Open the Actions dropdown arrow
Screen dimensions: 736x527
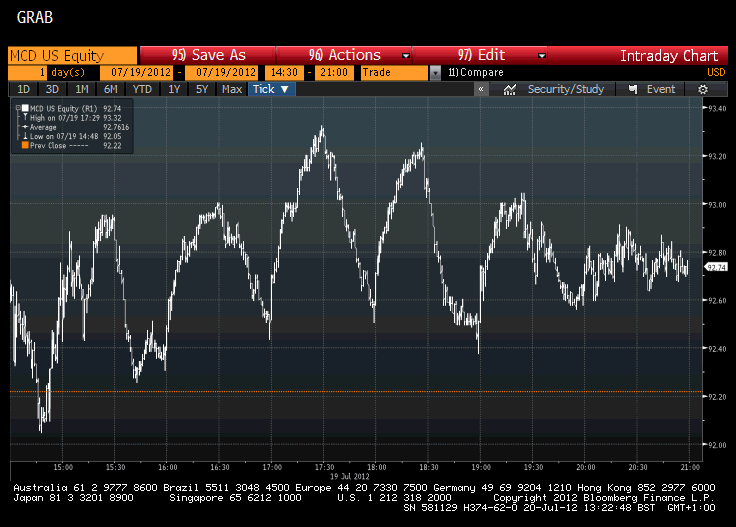(406, 55)
